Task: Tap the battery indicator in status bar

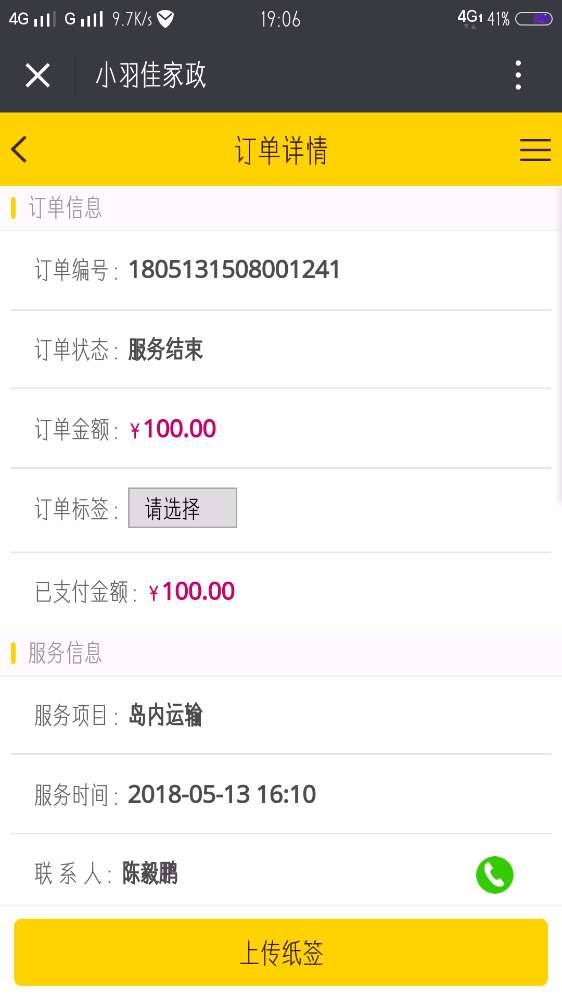Action: tap(533, 18)
